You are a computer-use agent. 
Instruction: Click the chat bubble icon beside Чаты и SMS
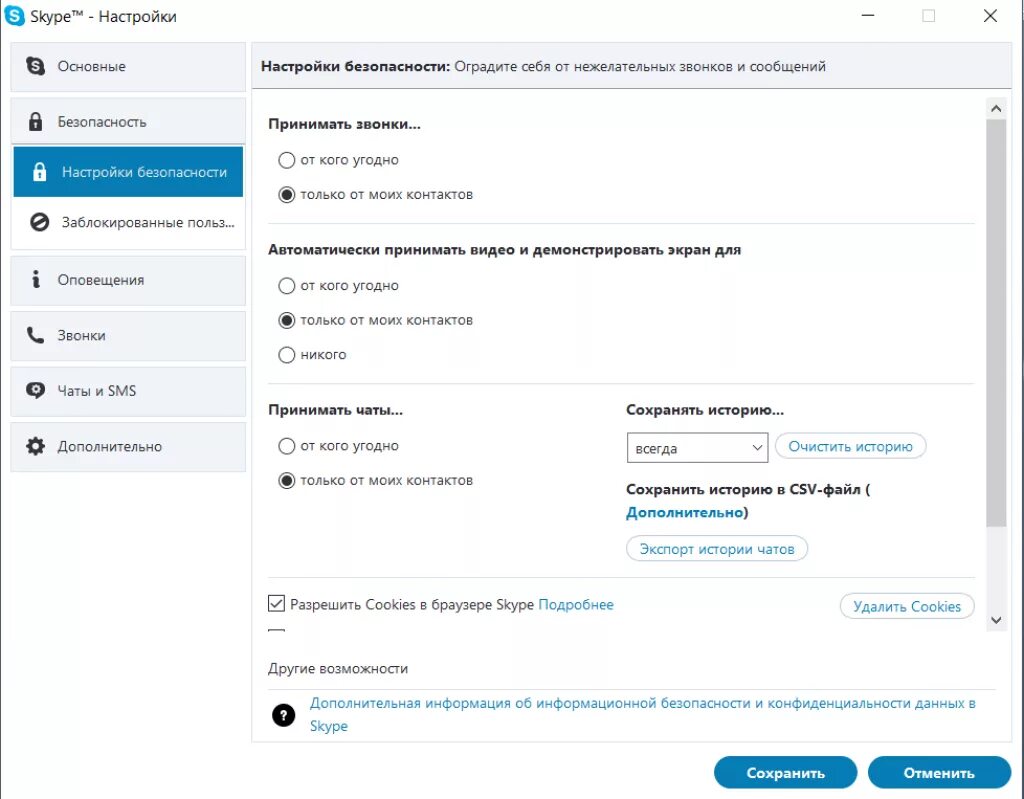click(36, 391)
